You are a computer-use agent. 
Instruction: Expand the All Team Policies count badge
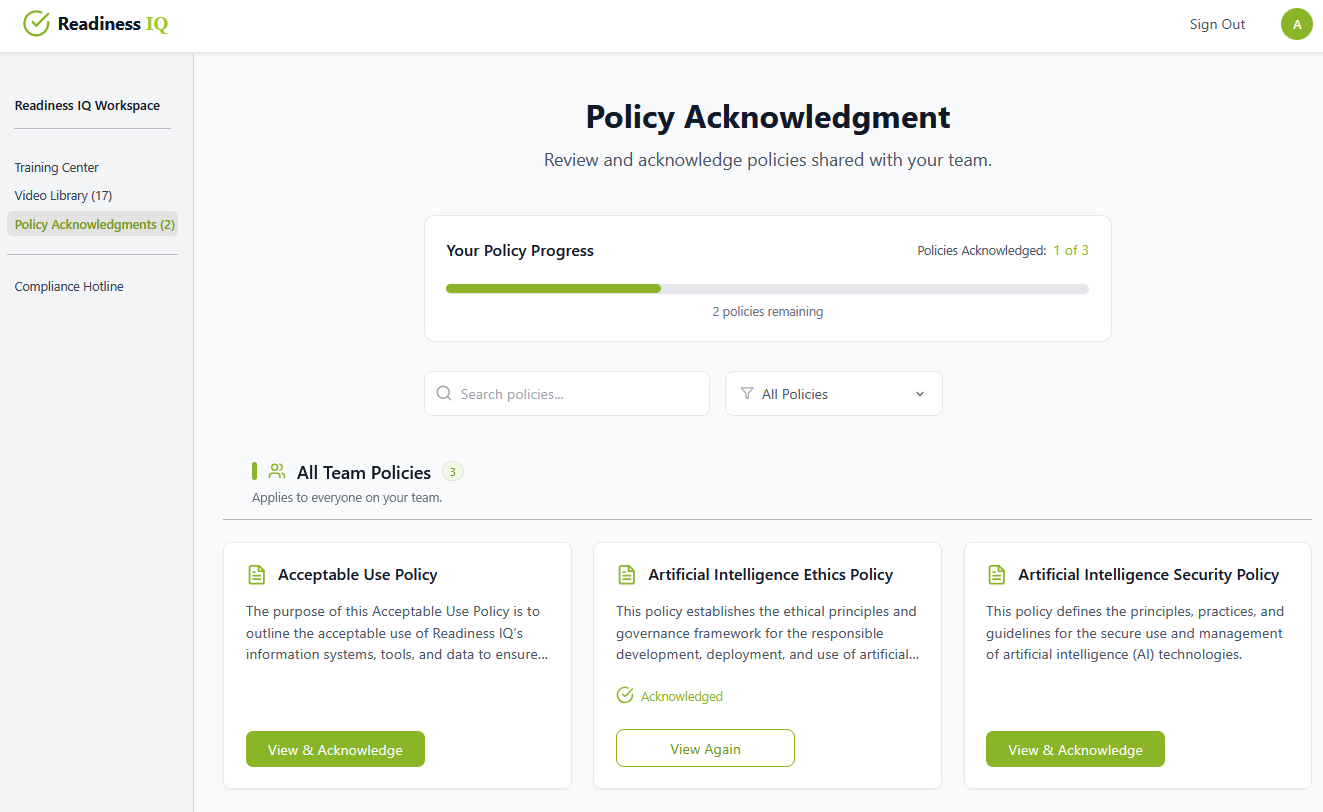tap(452, 471)
